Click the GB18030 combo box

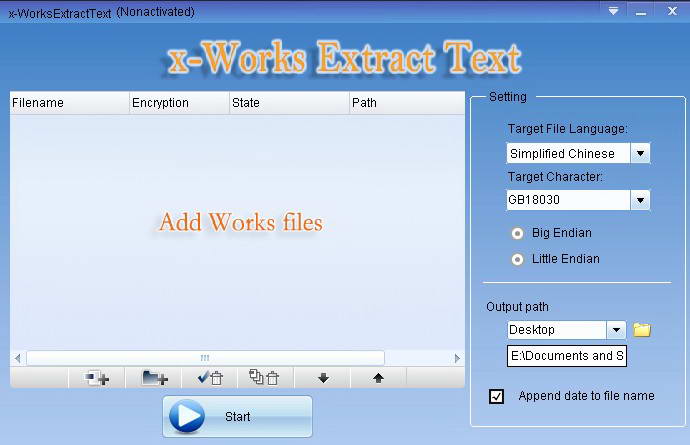[578, 200]
